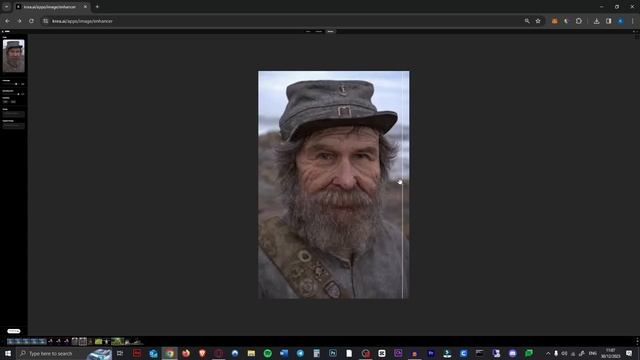Screen dimensions: 640x360
Task: Close the Krea browser tab
Action: tap(85, 7)
